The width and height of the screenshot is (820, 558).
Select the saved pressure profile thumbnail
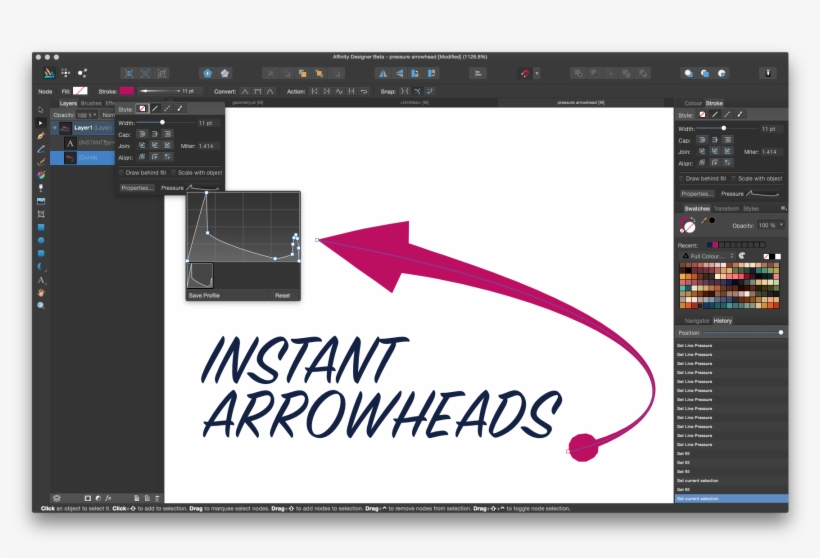200,276
